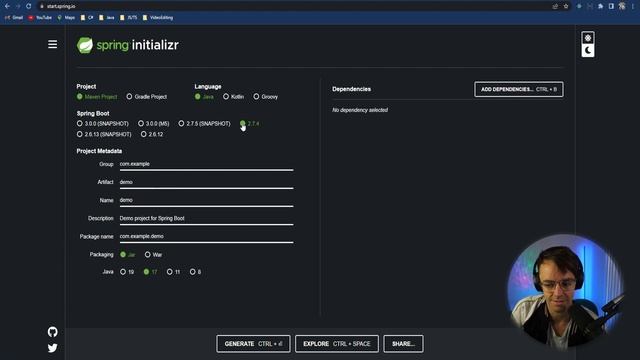Viewport: 640px width, 360px height.
Task: Choose Groovy as the language
Action: (265, 97)
